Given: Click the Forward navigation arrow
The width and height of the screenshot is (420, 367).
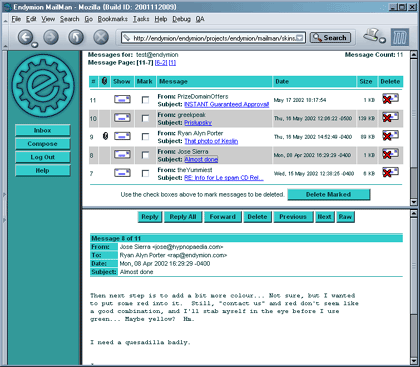Looking at the screenshot, I should pos(51,37).
